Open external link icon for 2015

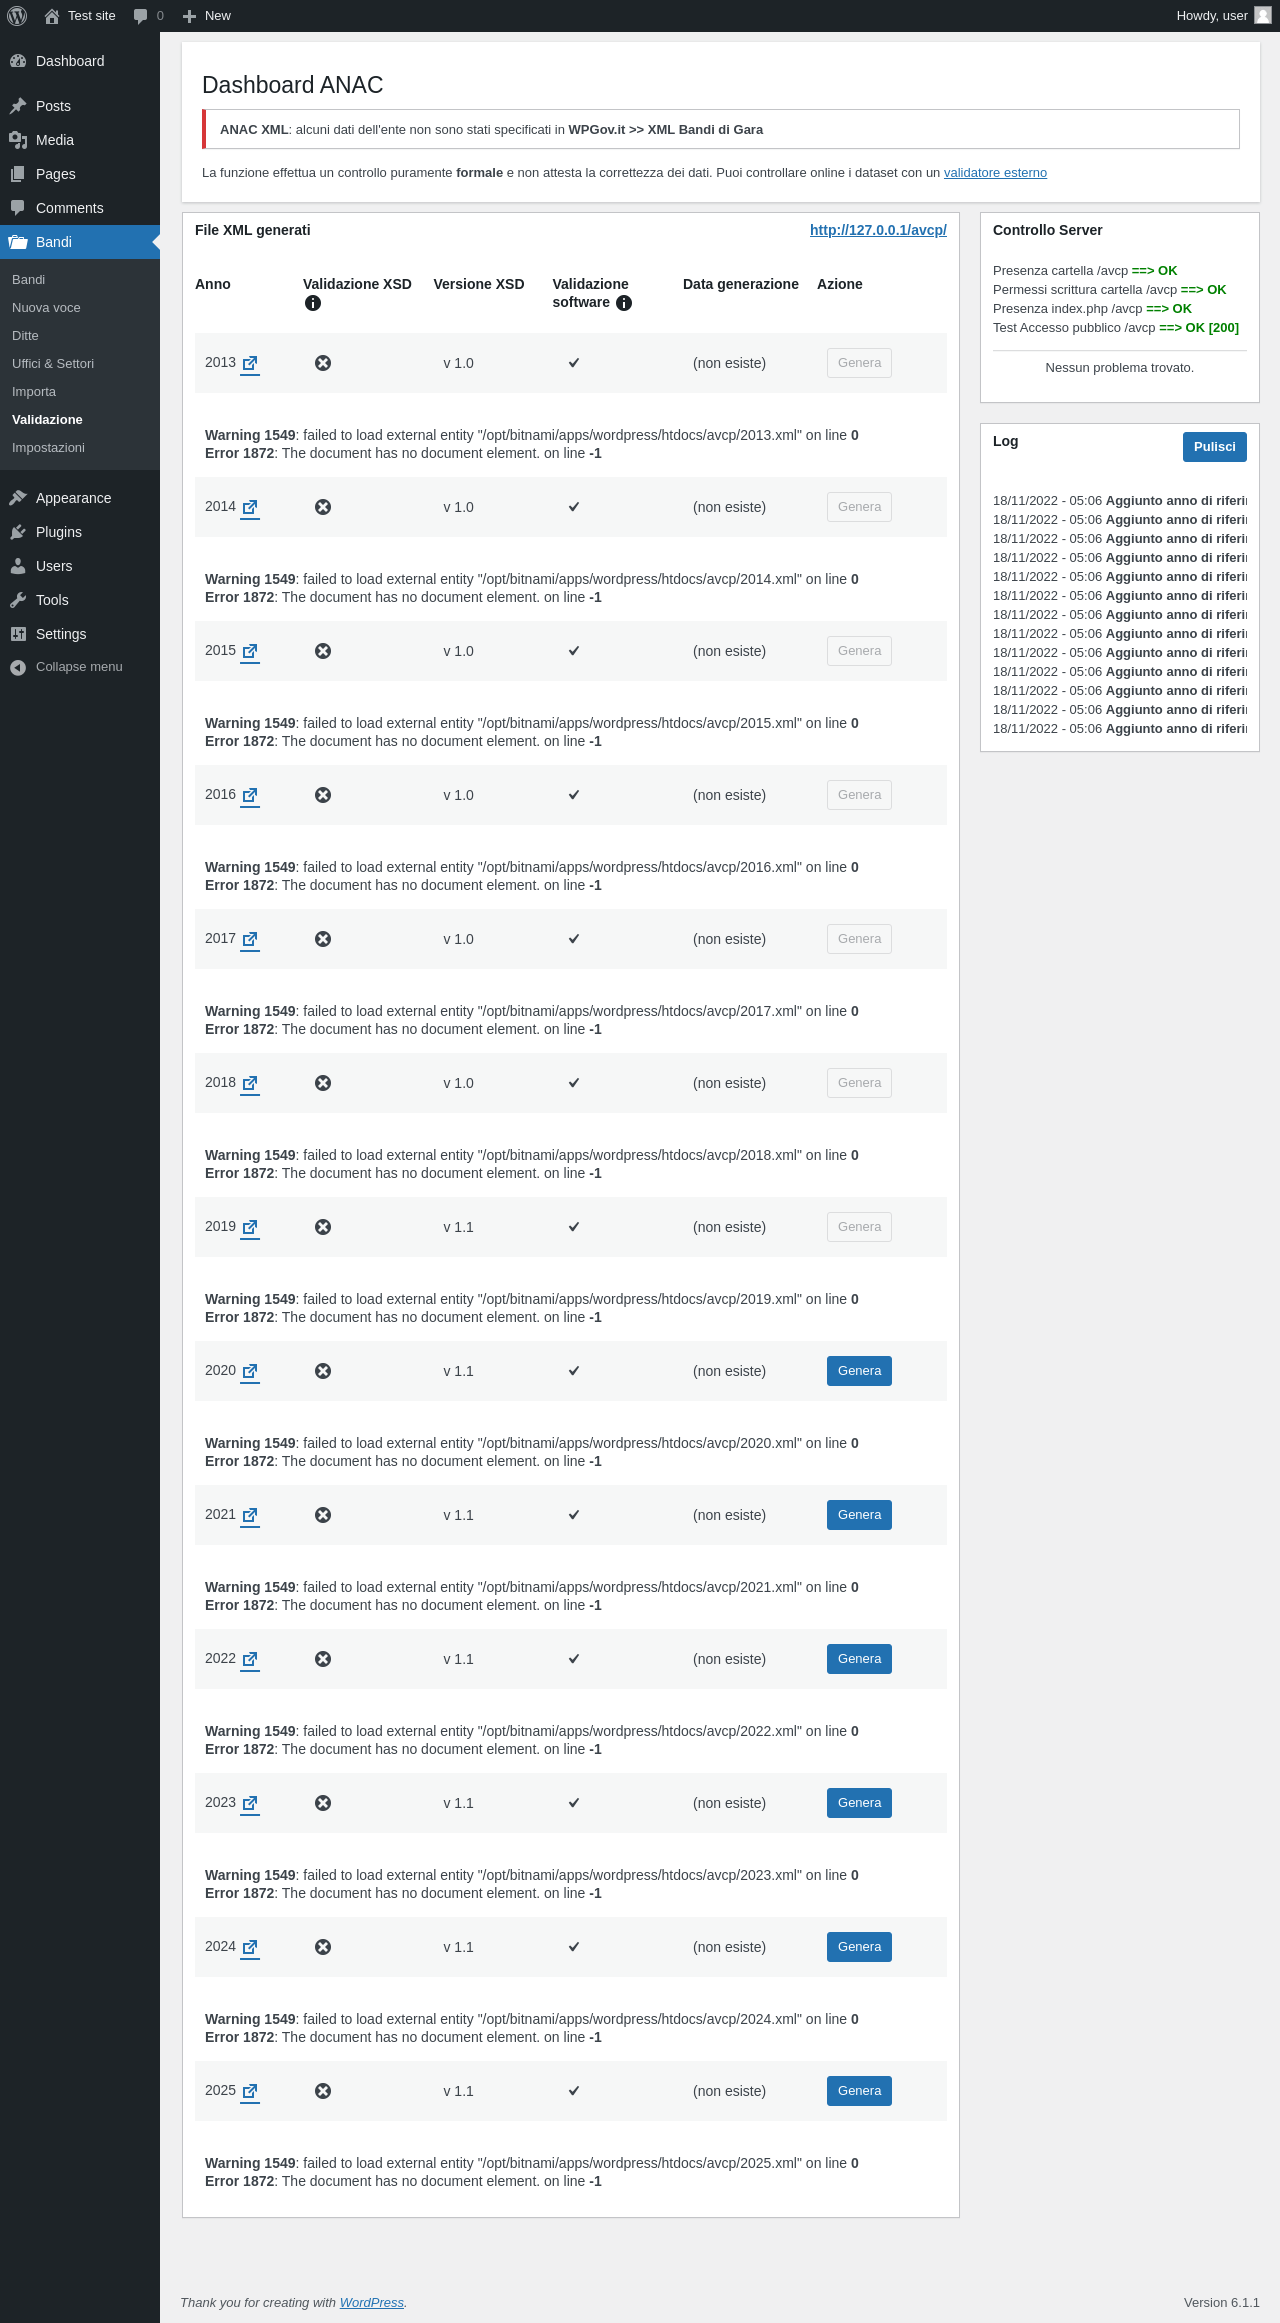point(250,651)
